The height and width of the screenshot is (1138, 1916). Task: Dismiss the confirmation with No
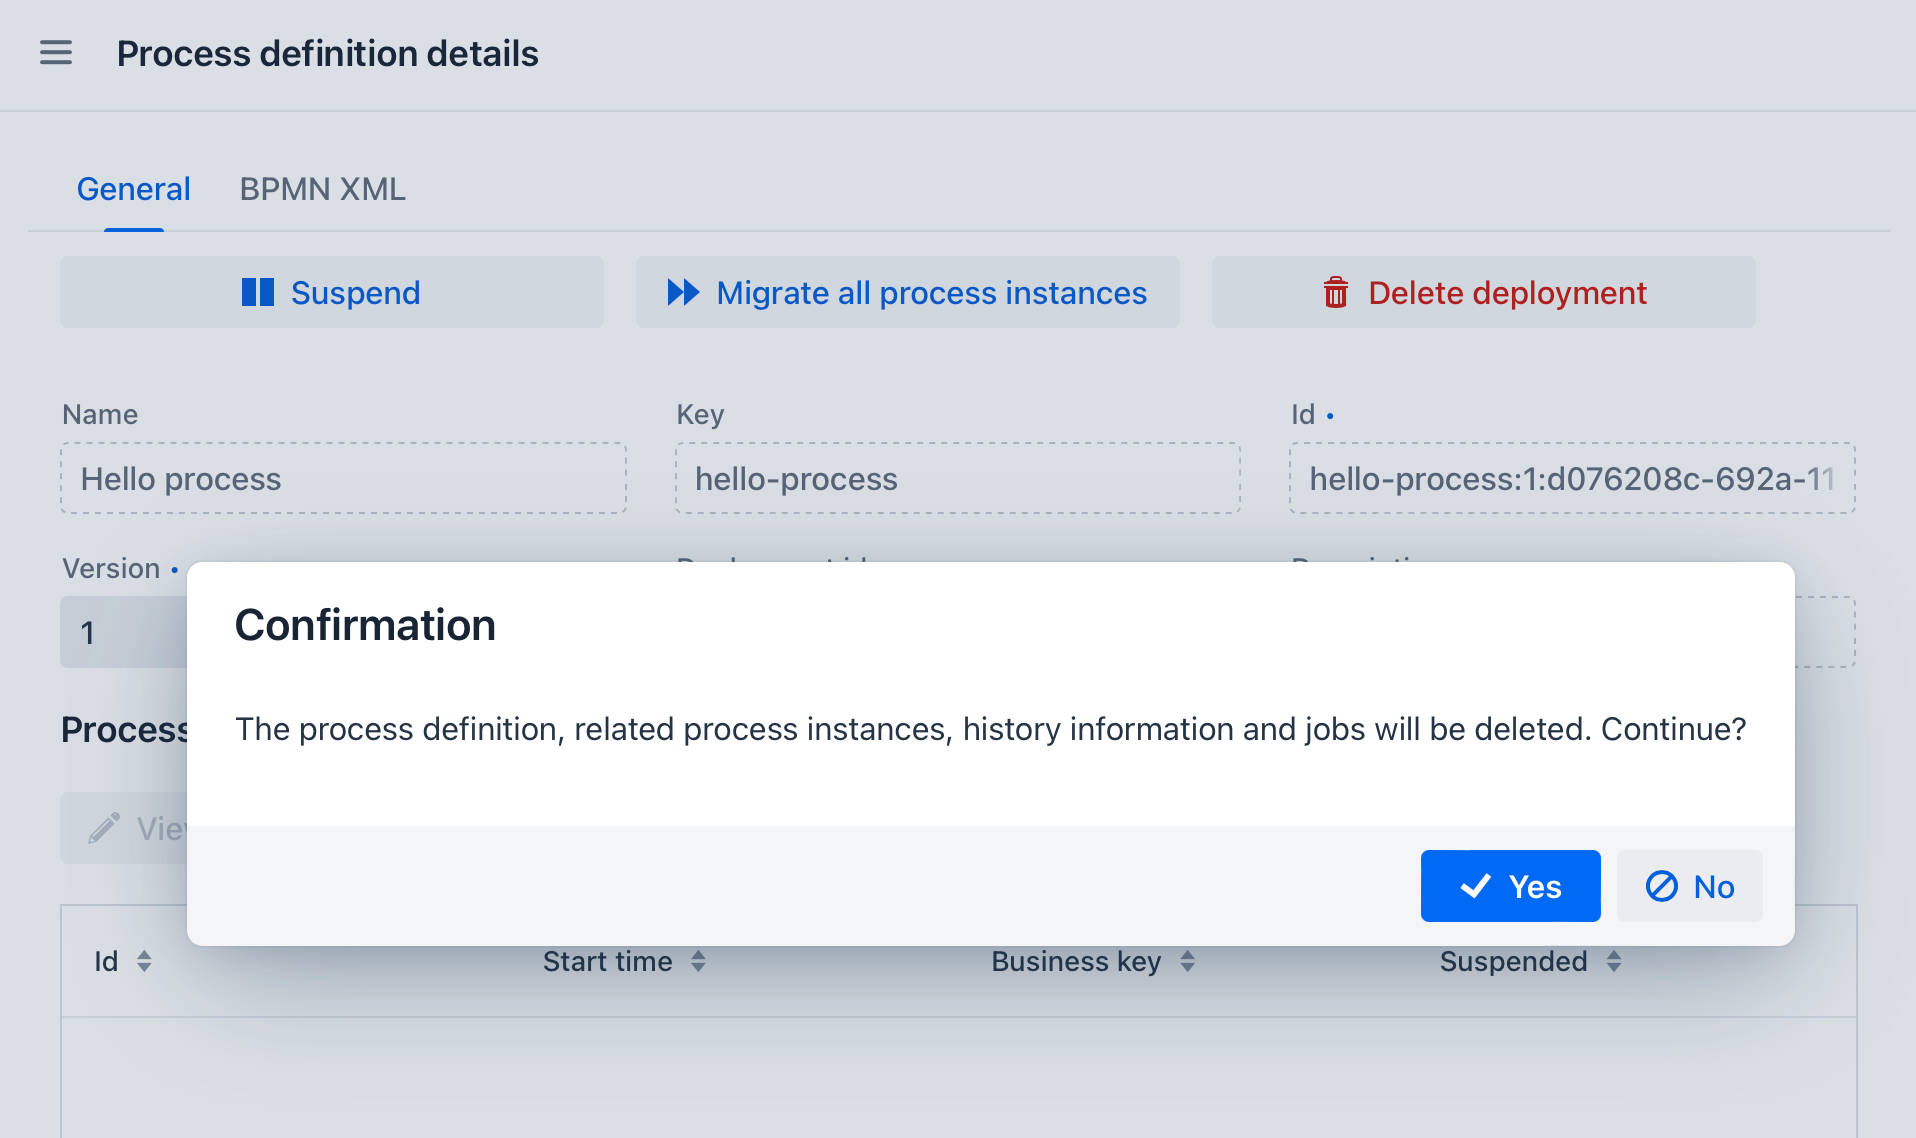(1689, 886)
